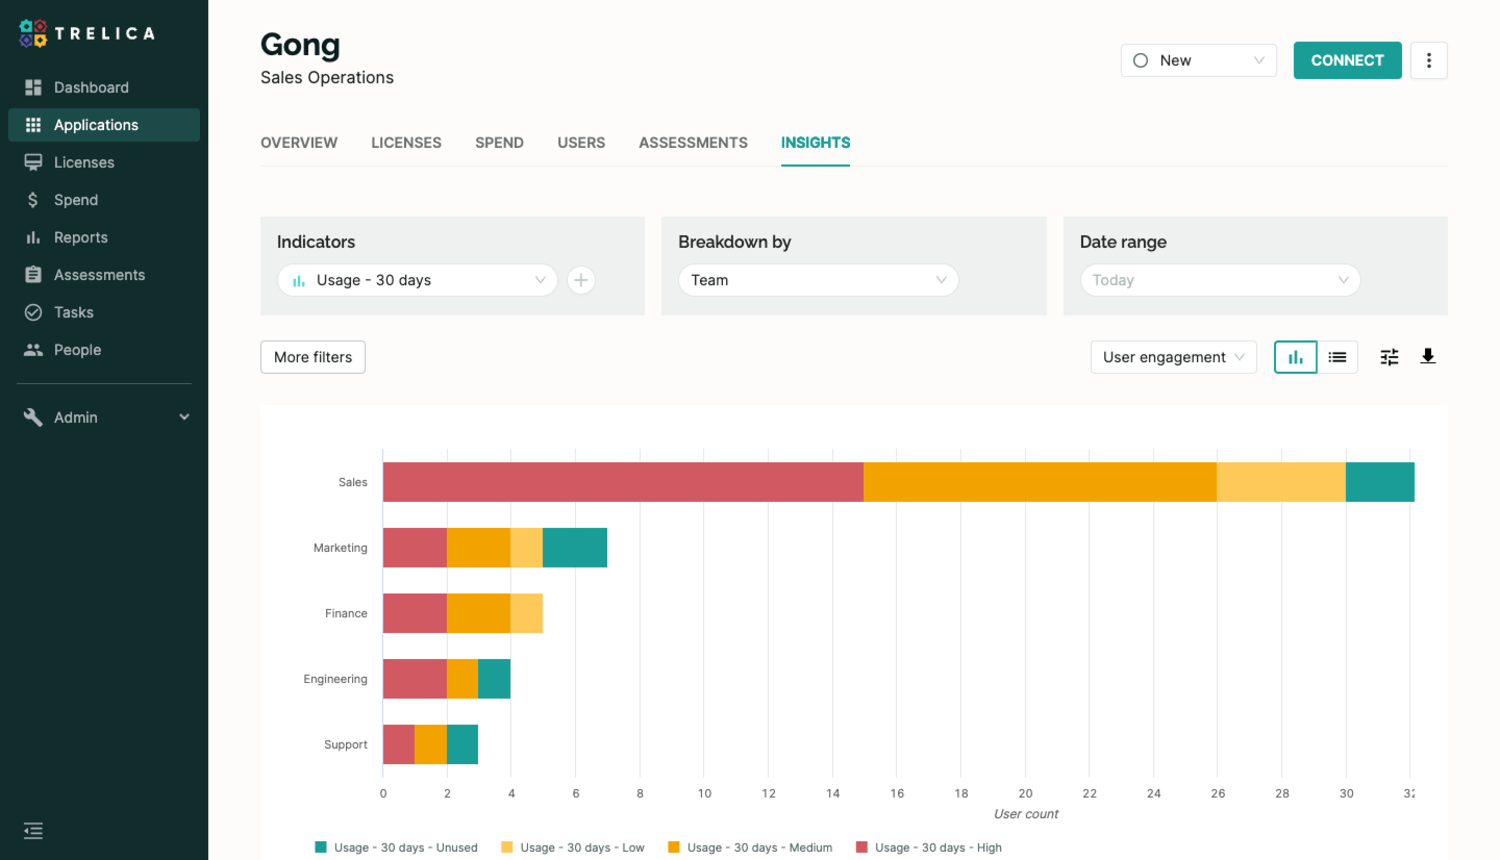Screen dimensions: 1500x860
Task: Open the Breakdown by Team dropdown
Action: click(818, 280)
